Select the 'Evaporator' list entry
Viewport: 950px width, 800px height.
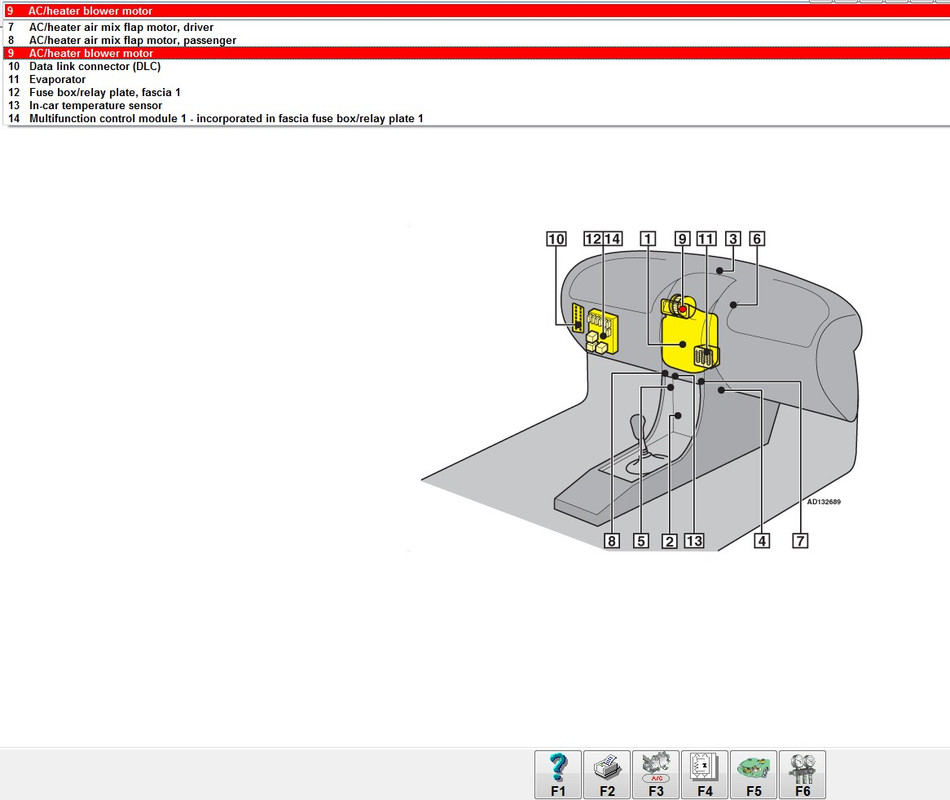pos(475,79)
